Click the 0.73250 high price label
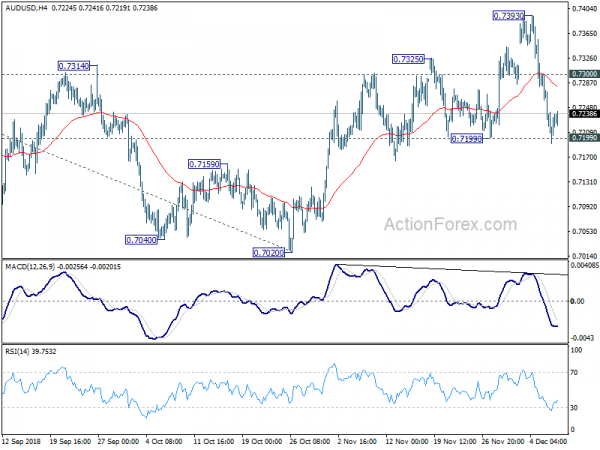 pos(410,60)
